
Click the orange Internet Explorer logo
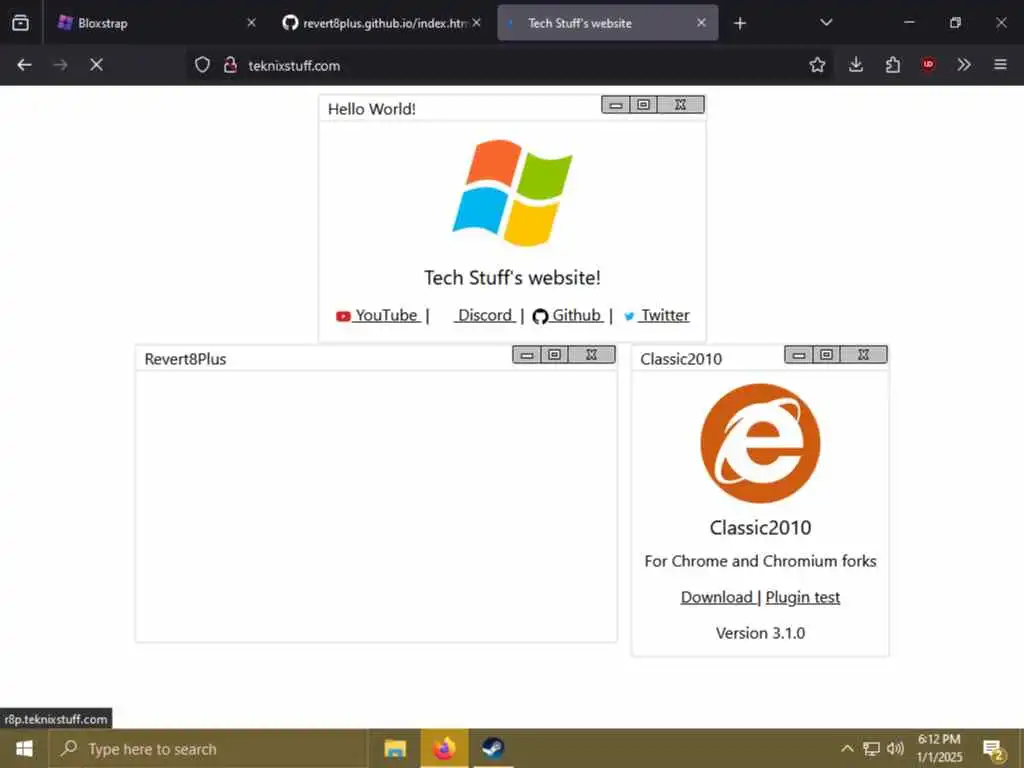760,443
